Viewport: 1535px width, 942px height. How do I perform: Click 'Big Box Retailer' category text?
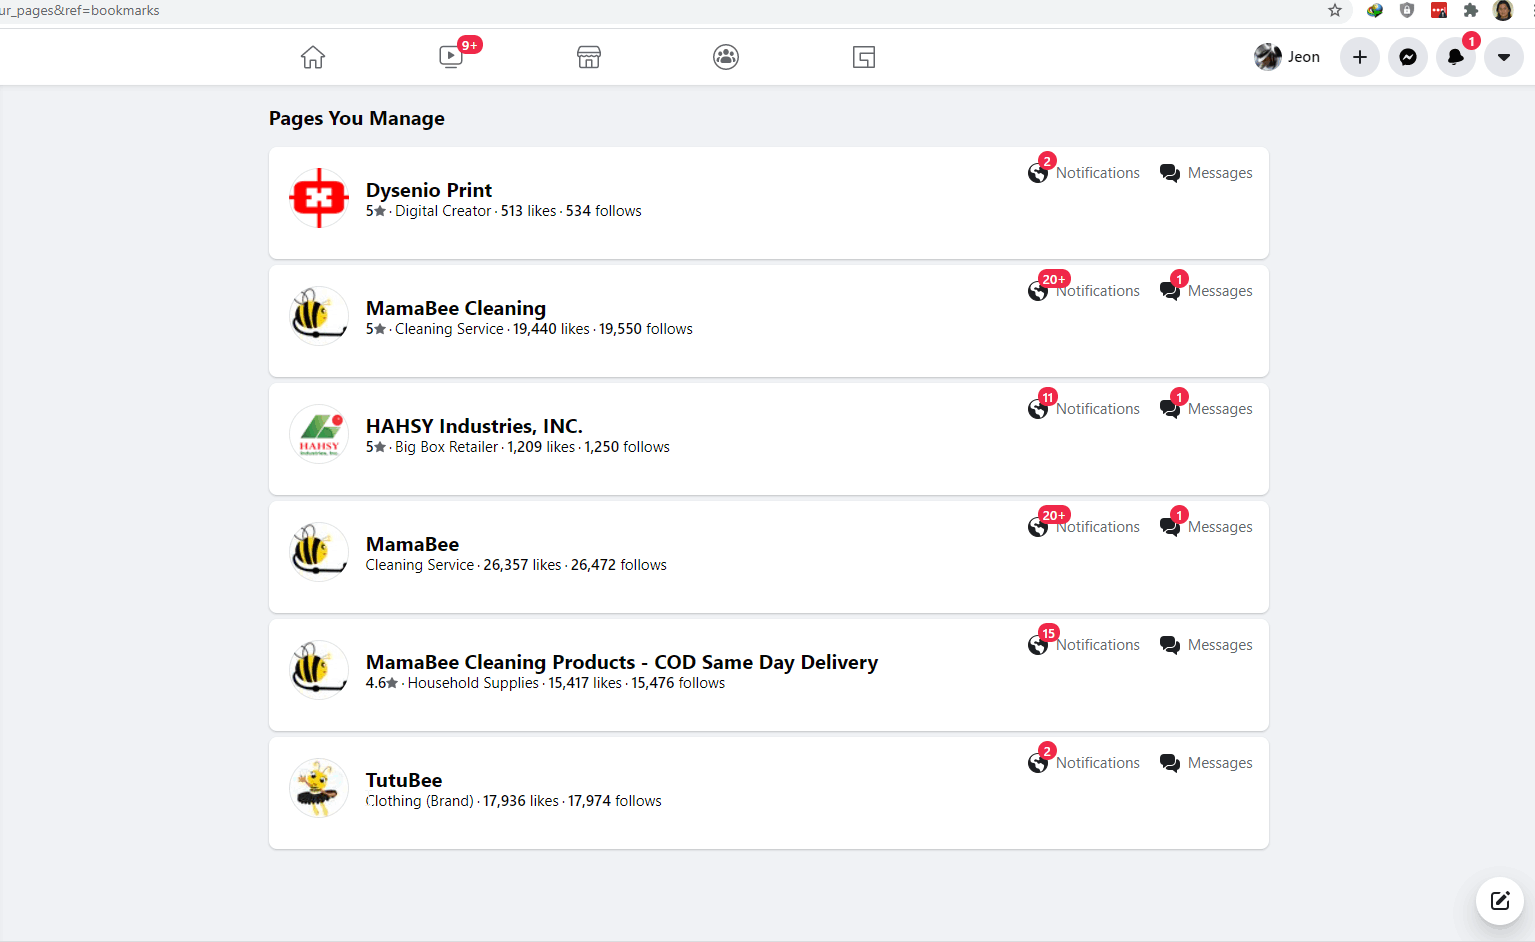(x=446, y=447)
